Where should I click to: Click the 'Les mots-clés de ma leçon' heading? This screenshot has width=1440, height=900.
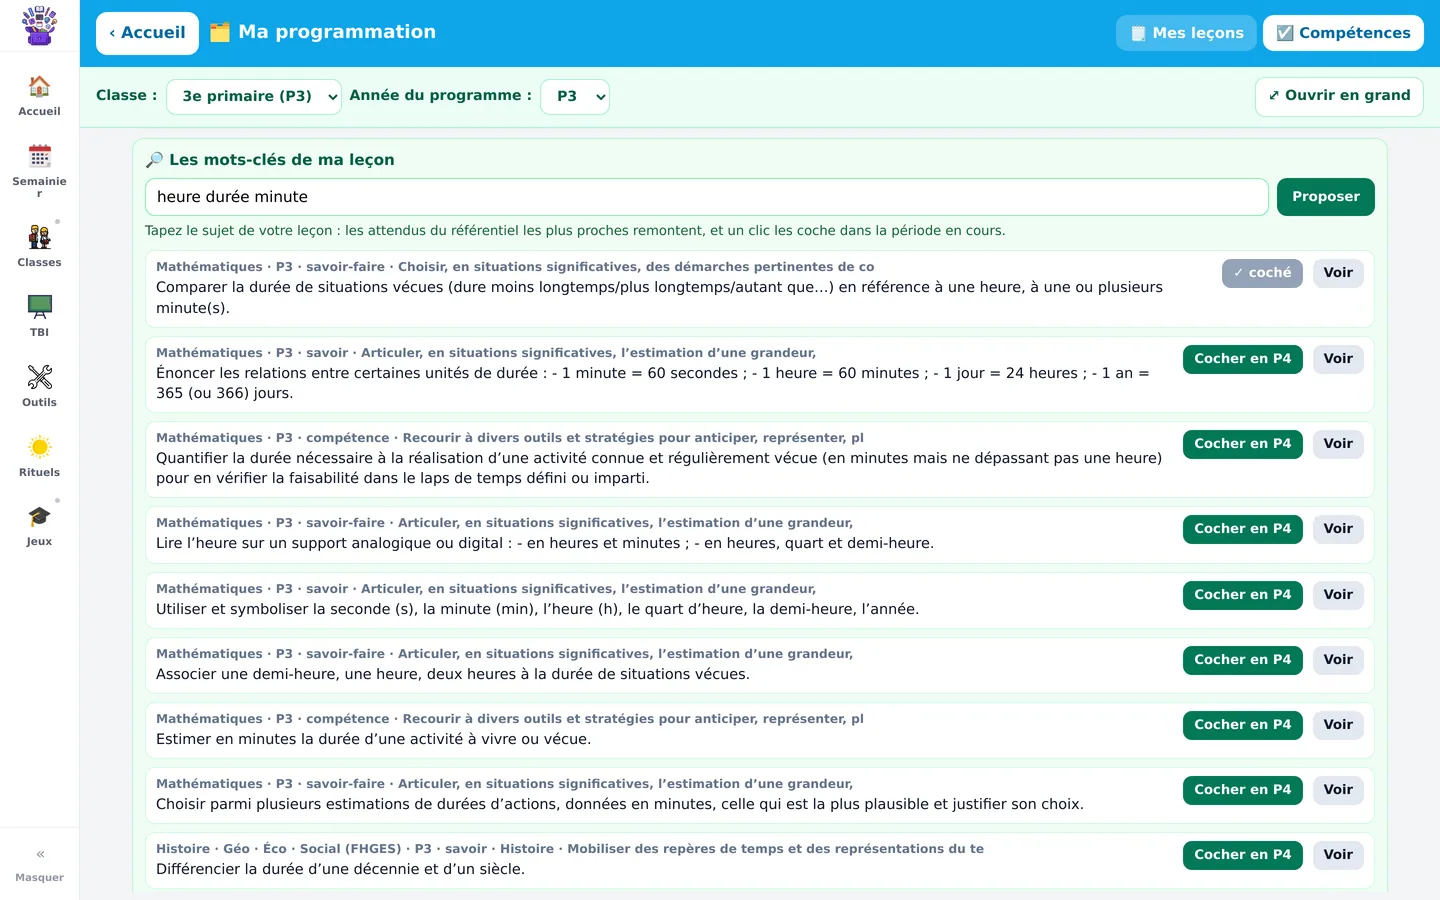[270, 160]
